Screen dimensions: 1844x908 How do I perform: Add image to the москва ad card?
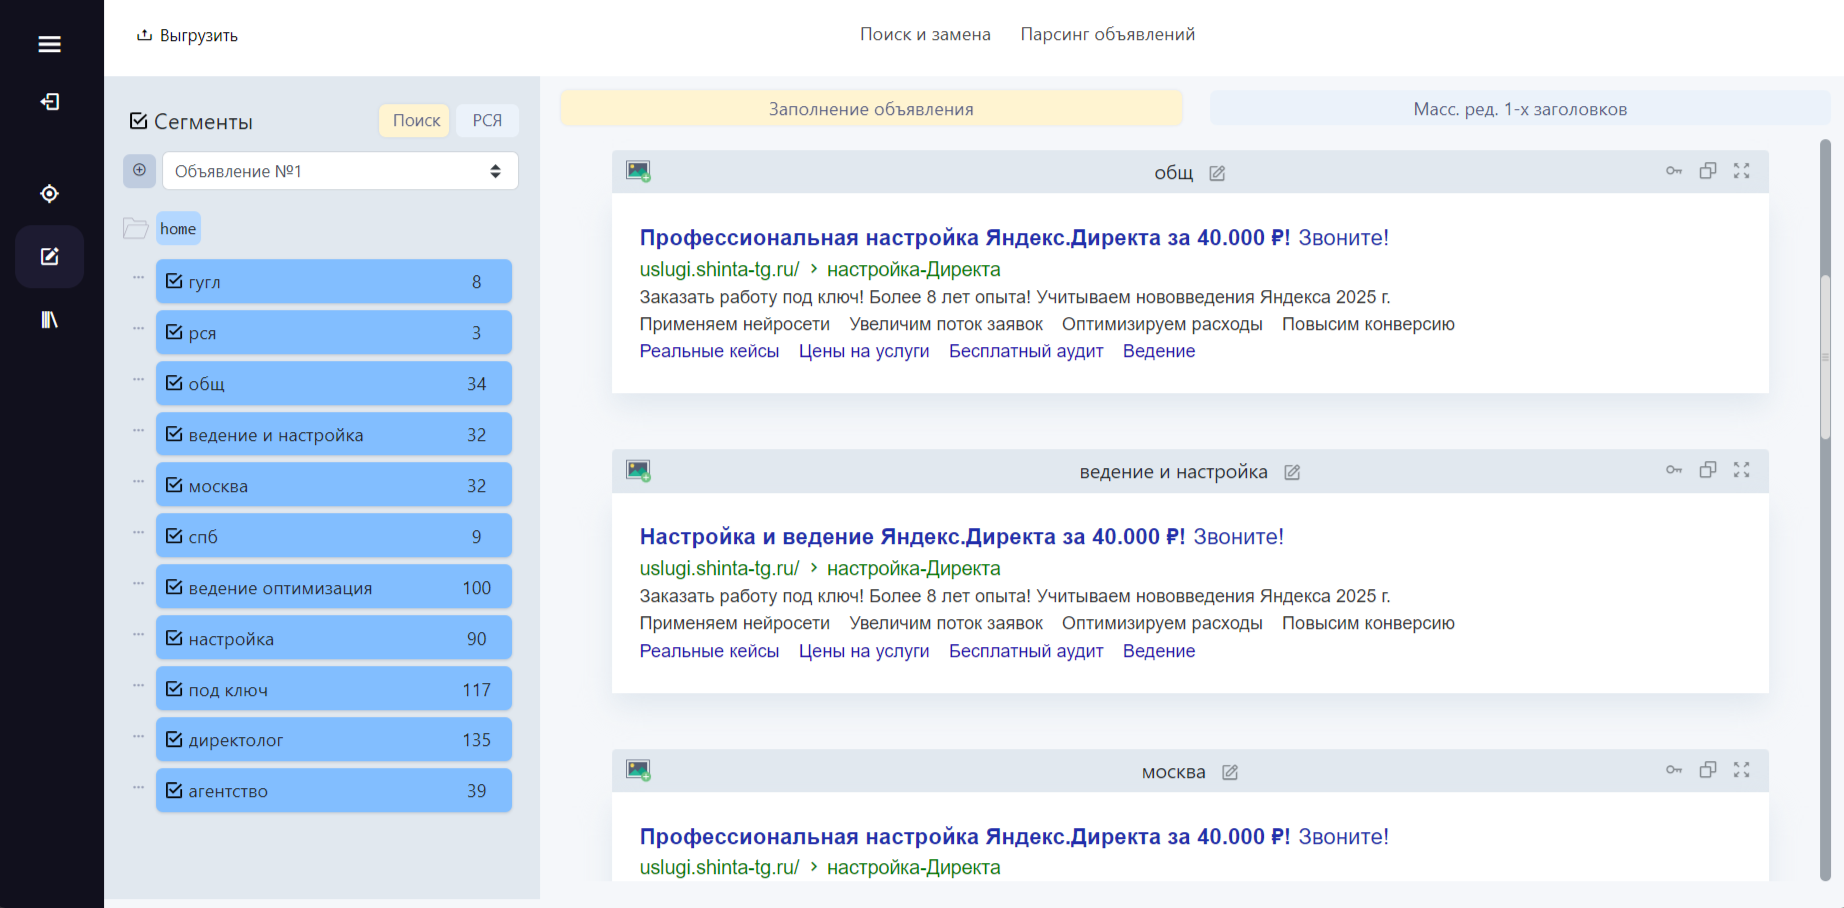point(638,770)
